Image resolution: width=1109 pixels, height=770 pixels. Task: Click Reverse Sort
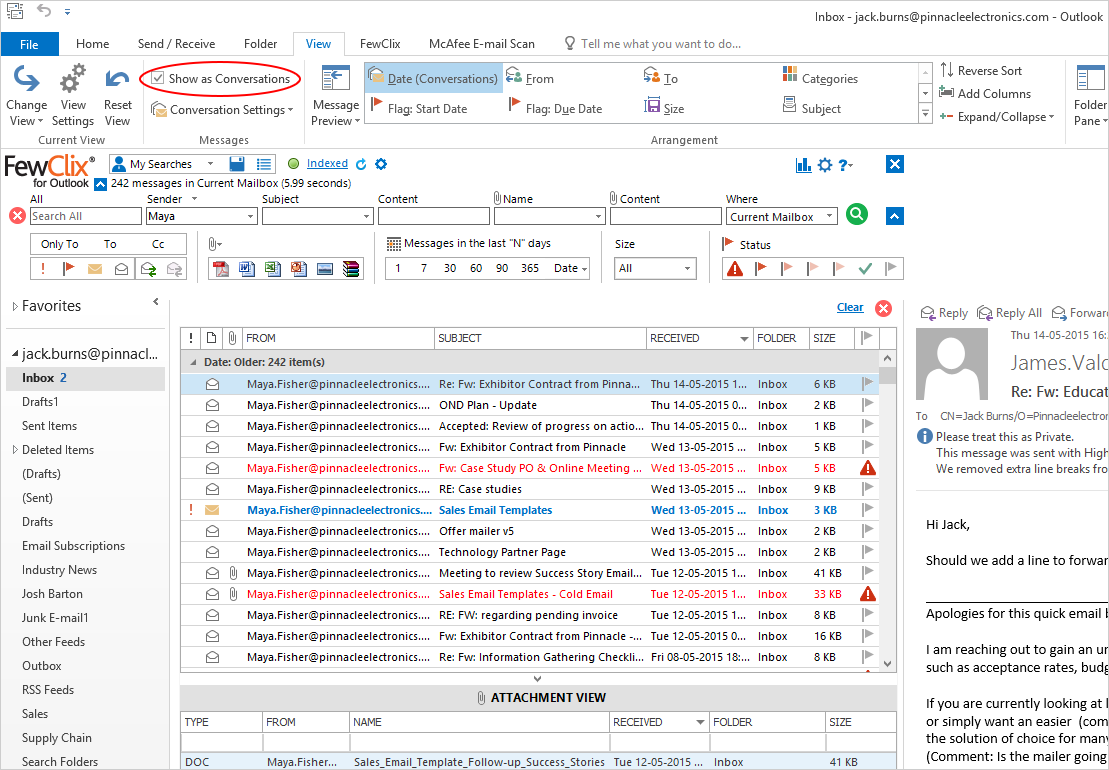[x=981, y=71]
